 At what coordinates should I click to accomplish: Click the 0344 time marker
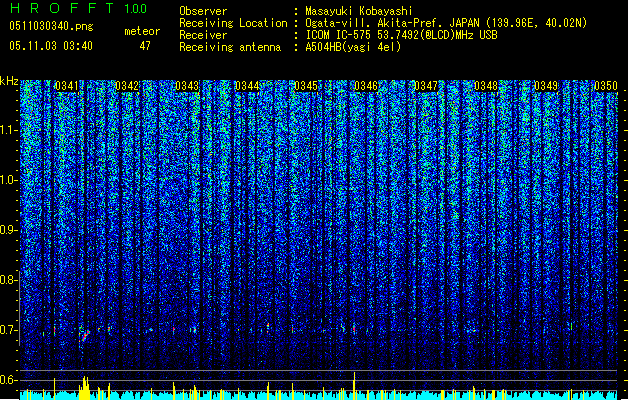click(247, 86)
